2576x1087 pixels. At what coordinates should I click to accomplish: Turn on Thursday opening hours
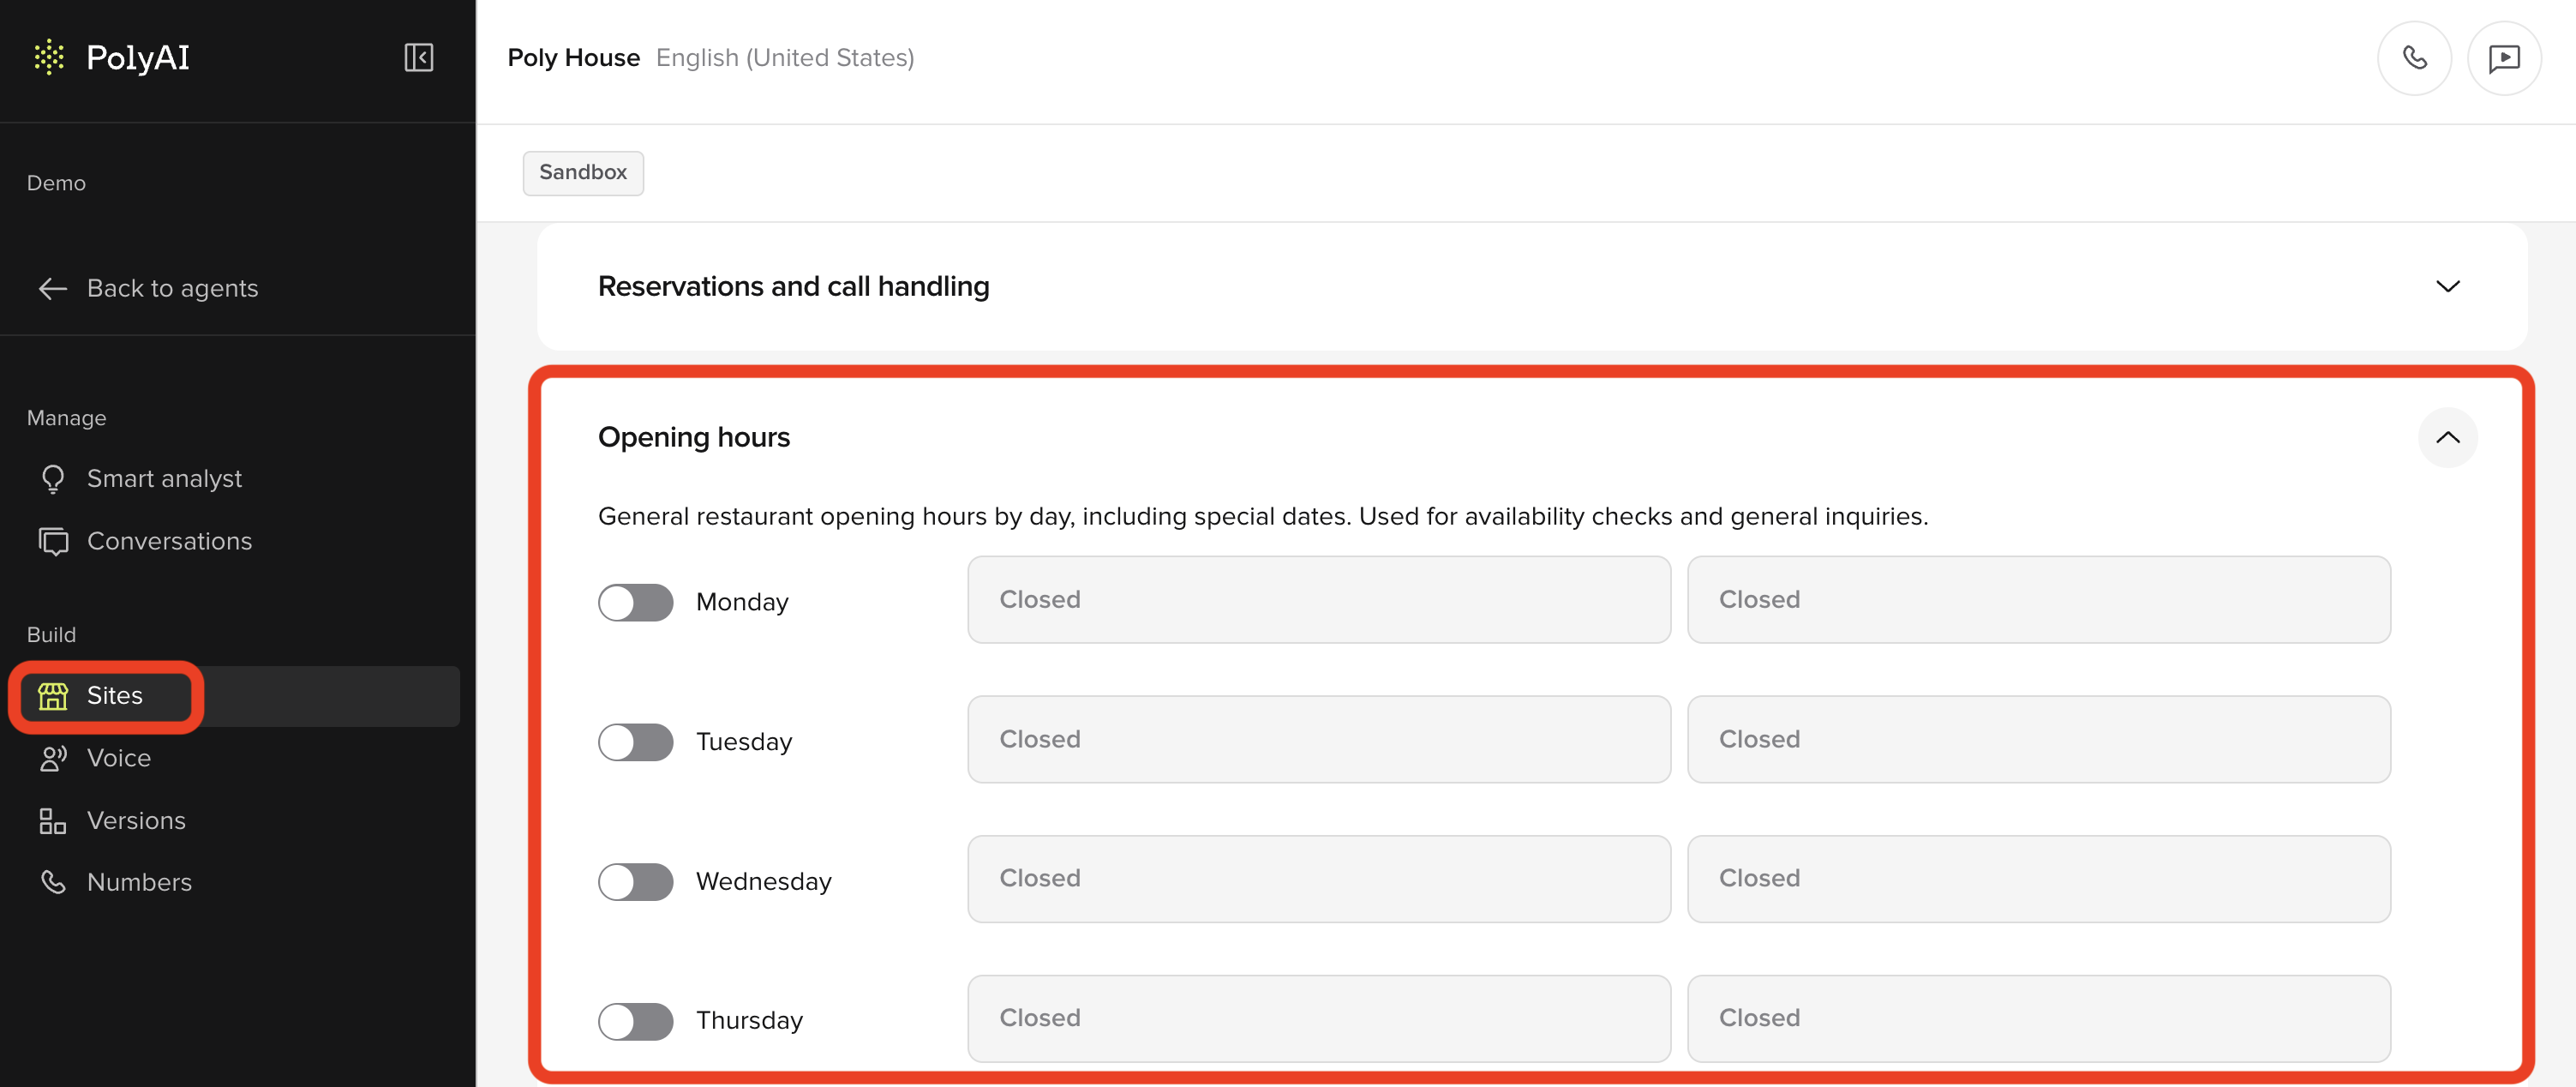[636, 1021]
